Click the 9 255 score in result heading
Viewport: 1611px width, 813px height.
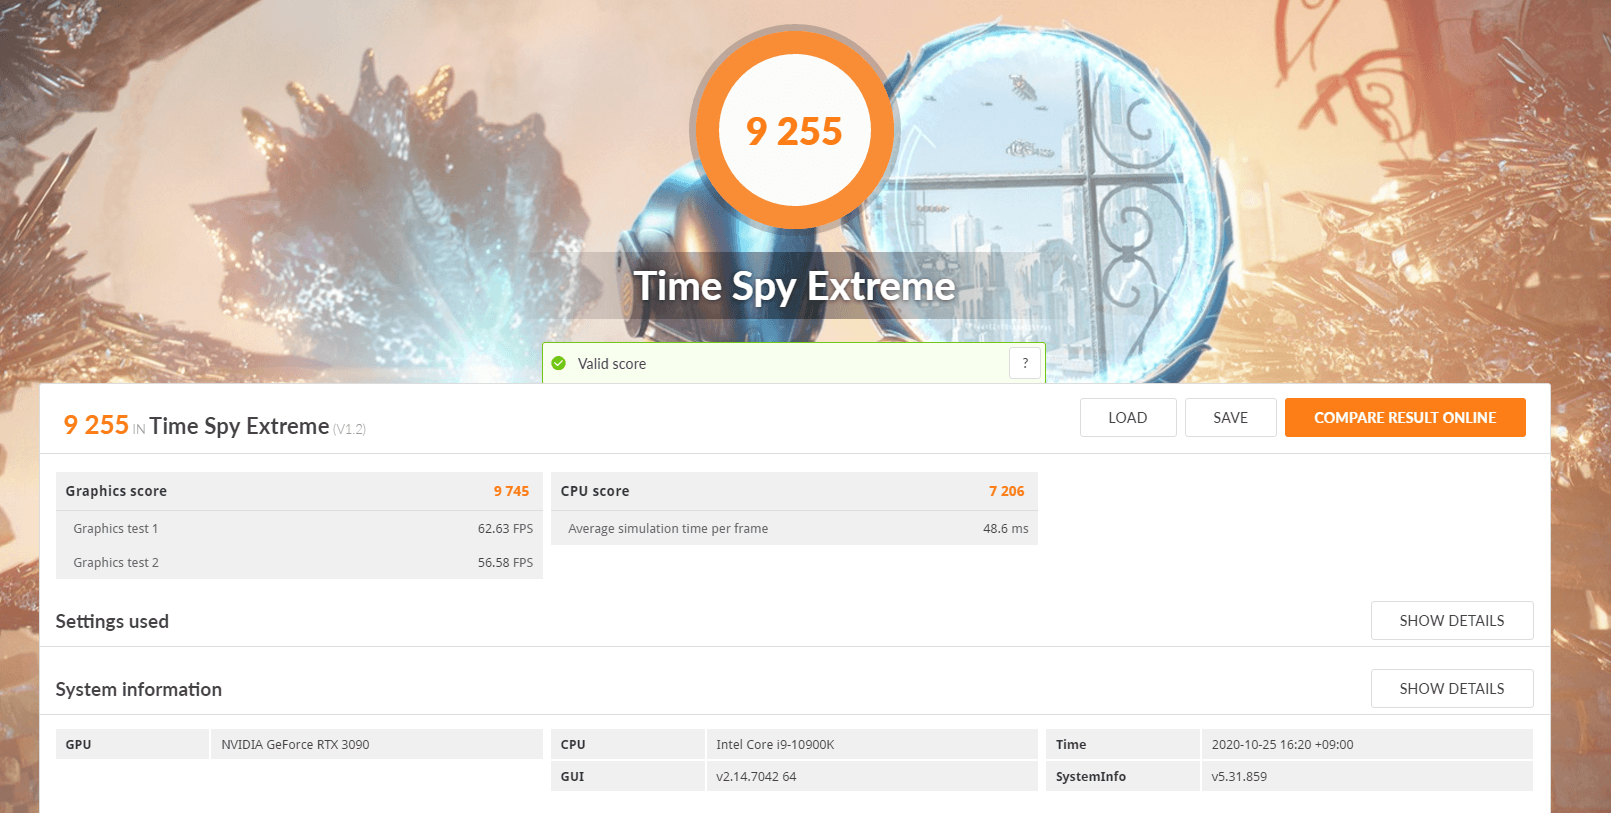pos(96,425)
